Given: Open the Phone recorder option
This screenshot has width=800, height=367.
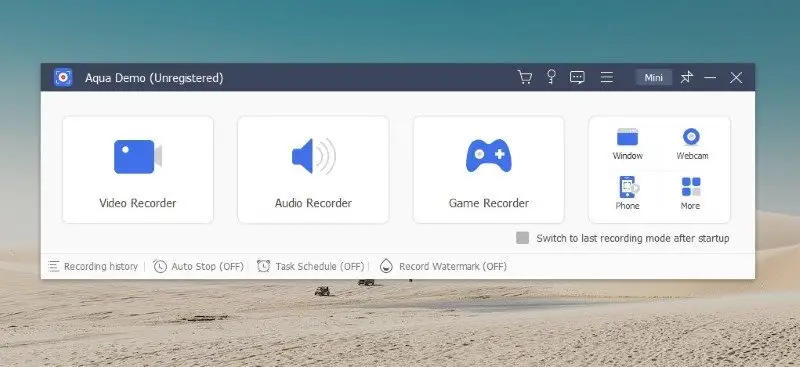Looking at the screenshot, I should pyautogui.click(x=628, y=193).
